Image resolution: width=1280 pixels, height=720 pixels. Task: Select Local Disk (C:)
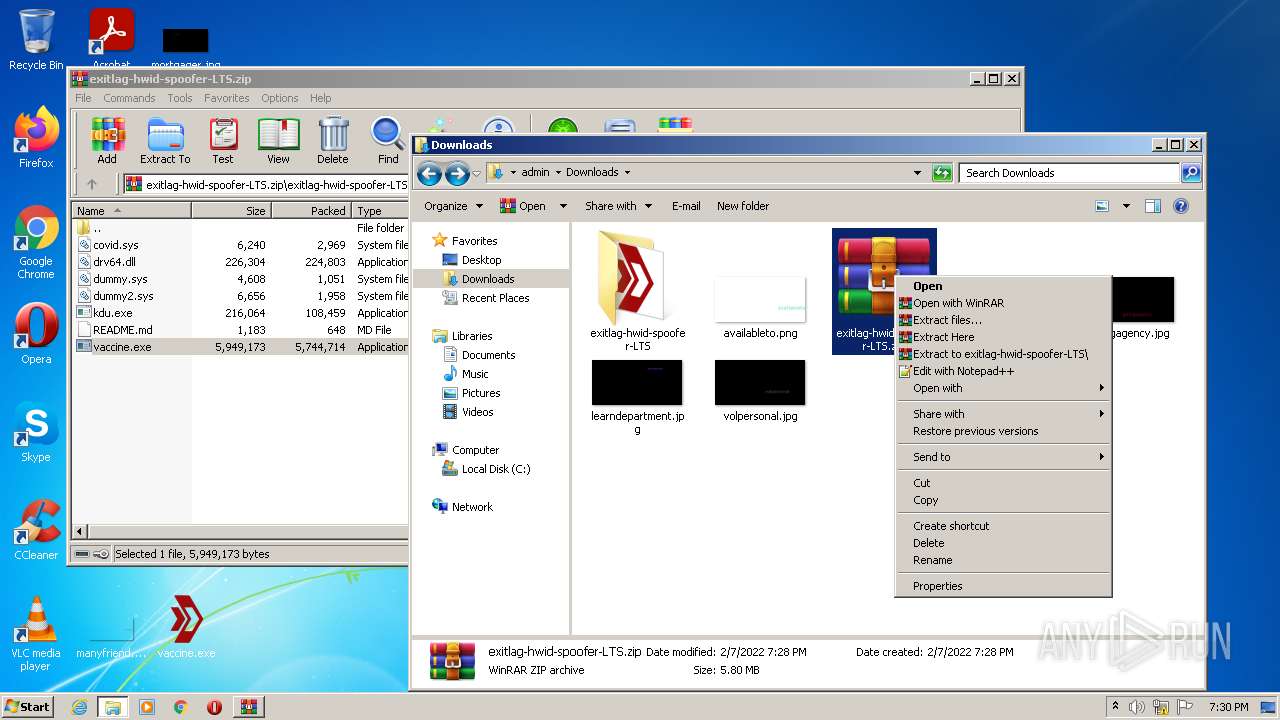[496, 469]
